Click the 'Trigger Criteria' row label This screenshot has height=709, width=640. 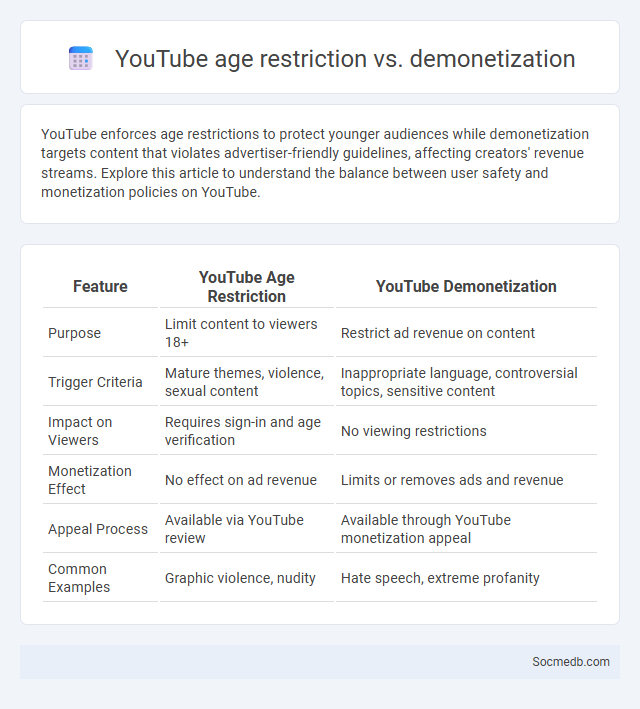[x=95, y=382]
